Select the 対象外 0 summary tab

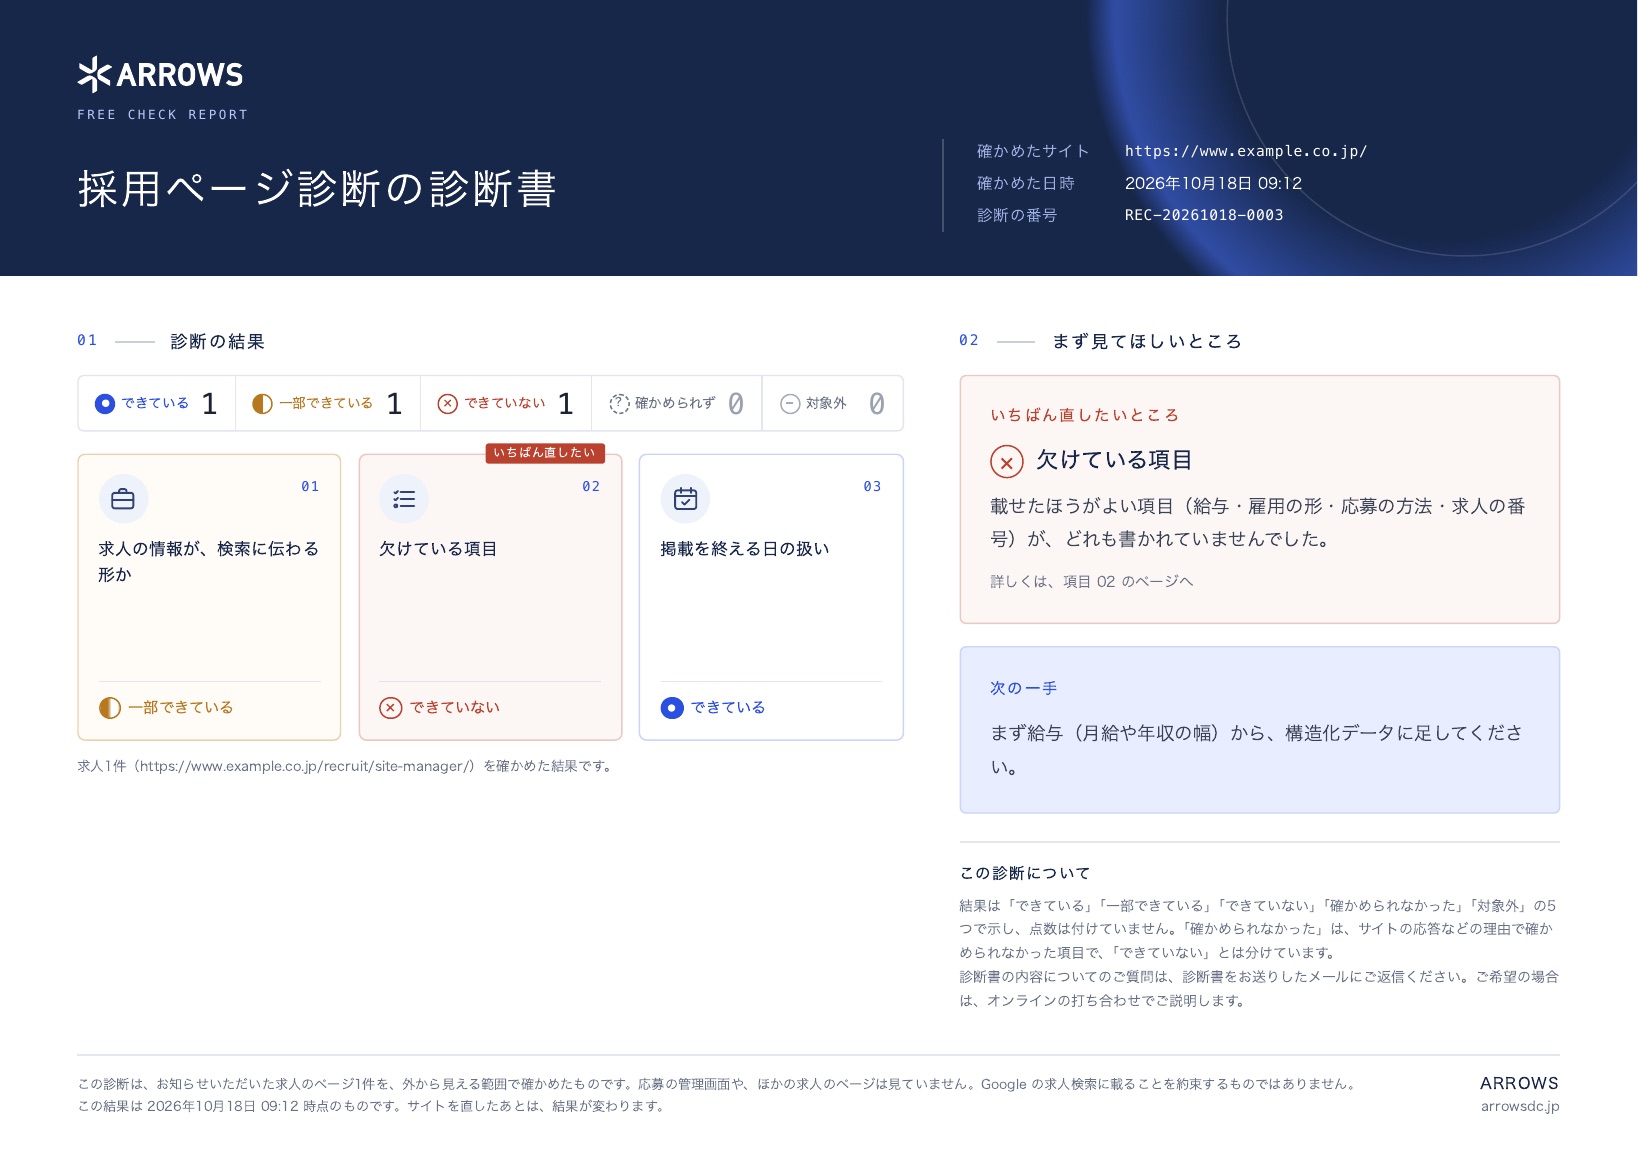point(832,404)
